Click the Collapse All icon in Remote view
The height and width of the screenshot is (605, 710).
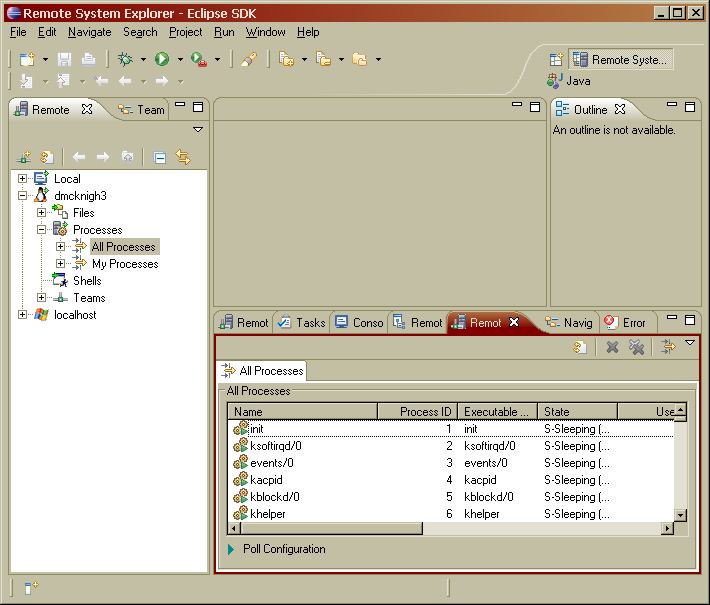(x=159, y=157)
